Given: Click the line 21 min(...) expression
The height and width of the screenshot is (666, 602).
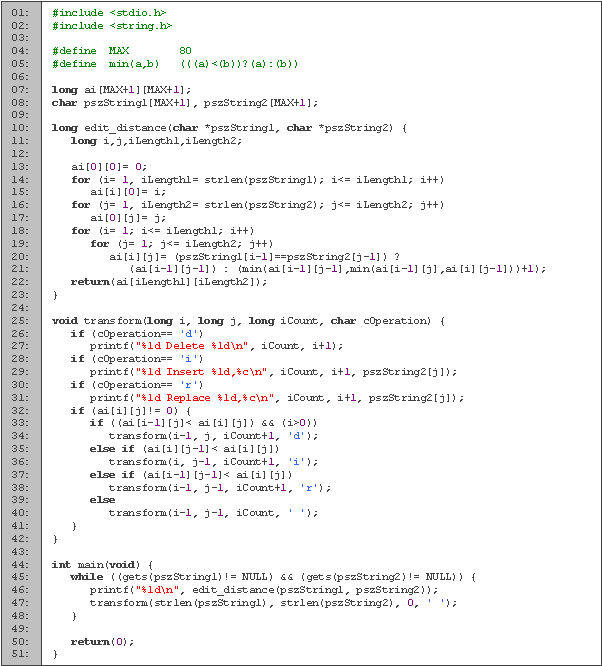Looking at the screenshot, I should point(337,269).
